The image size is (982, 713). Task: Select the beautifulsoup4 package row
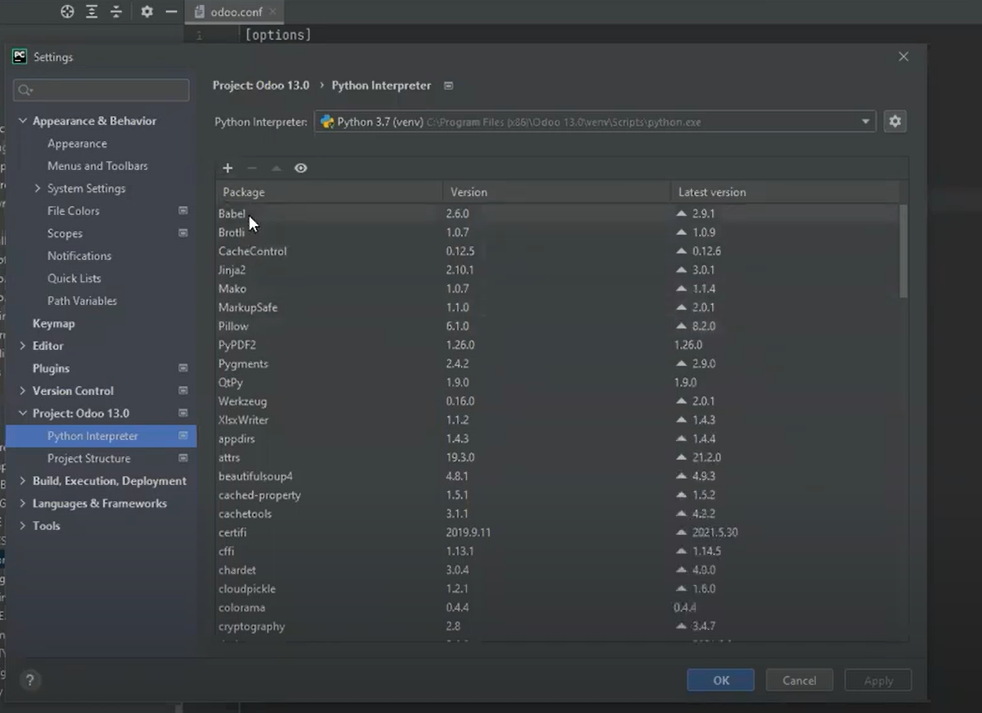(x=557, y=476)
